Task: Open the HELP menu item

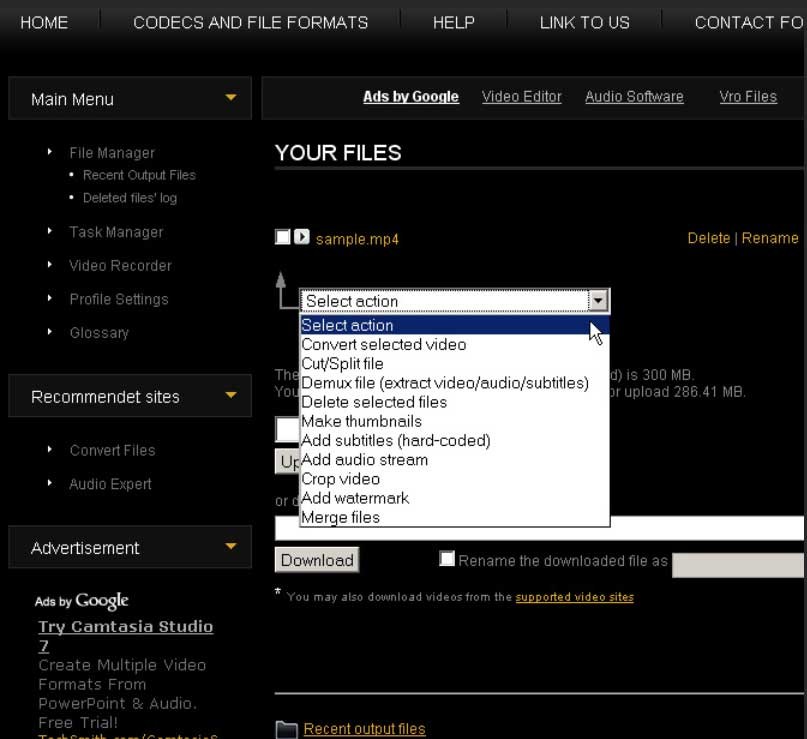Action: [454, 22]
